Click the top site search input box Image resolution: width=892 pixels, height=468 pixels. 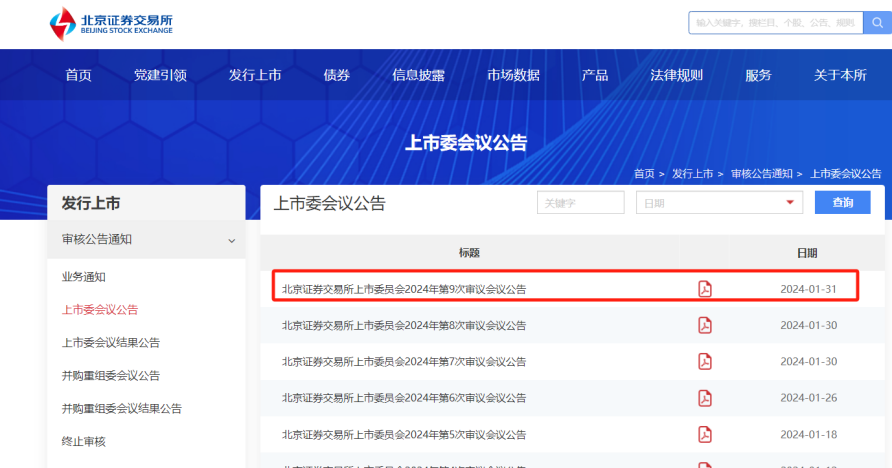[x=774, y=22]
